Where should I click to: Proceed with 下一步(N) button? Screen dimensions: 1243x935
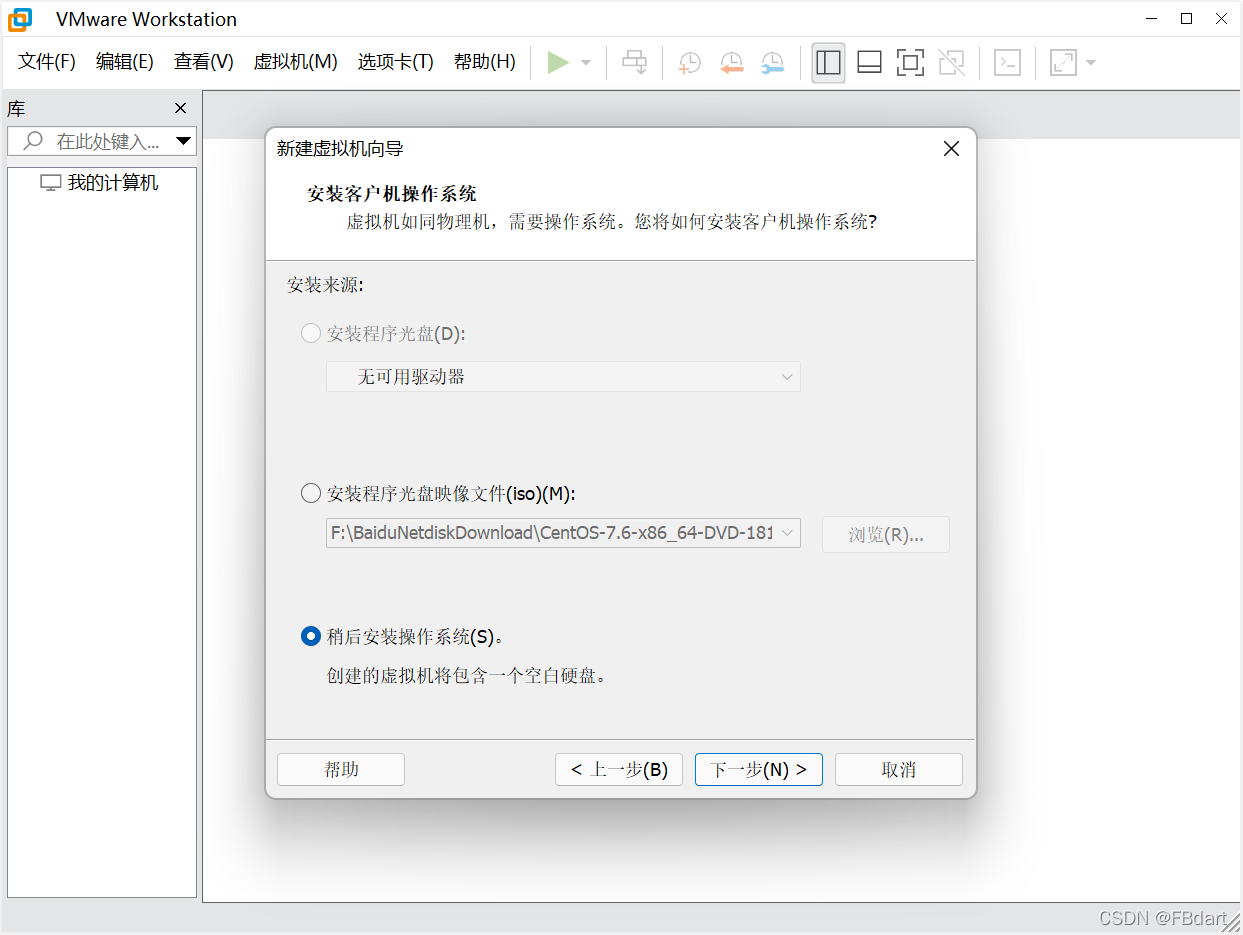[759, 770]
